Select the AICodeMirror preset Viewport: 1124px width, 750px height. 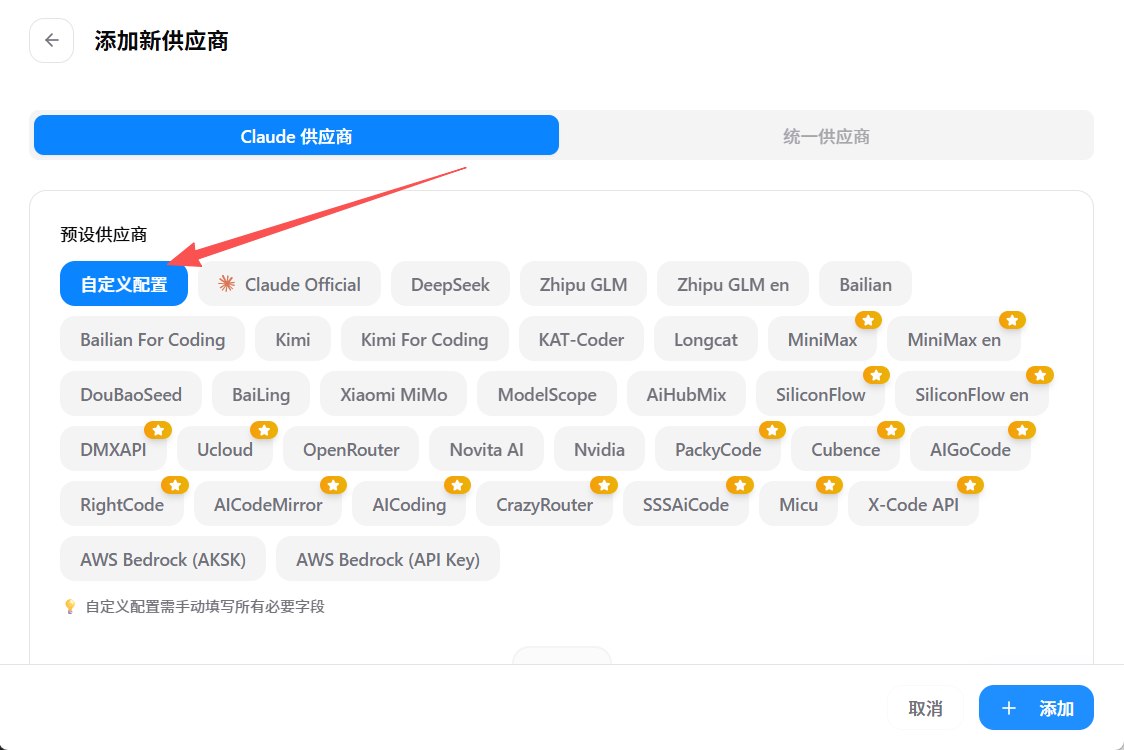tap(268, 505)
